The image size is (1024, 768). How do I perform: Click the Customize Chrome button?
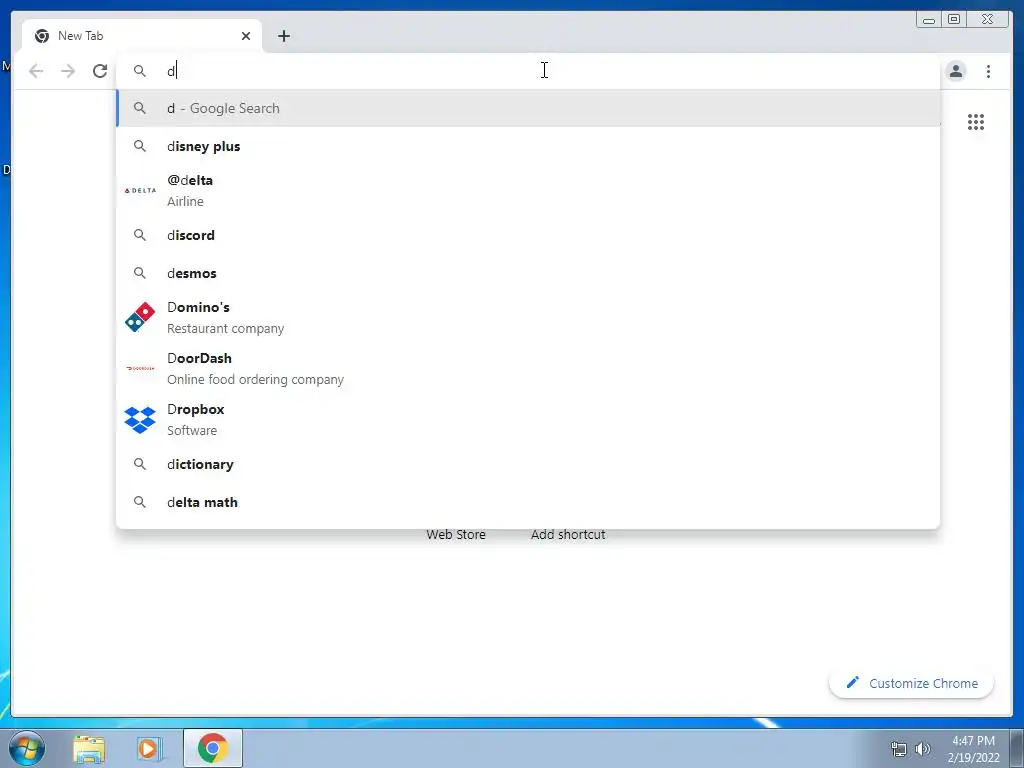(x=912, y=683)
